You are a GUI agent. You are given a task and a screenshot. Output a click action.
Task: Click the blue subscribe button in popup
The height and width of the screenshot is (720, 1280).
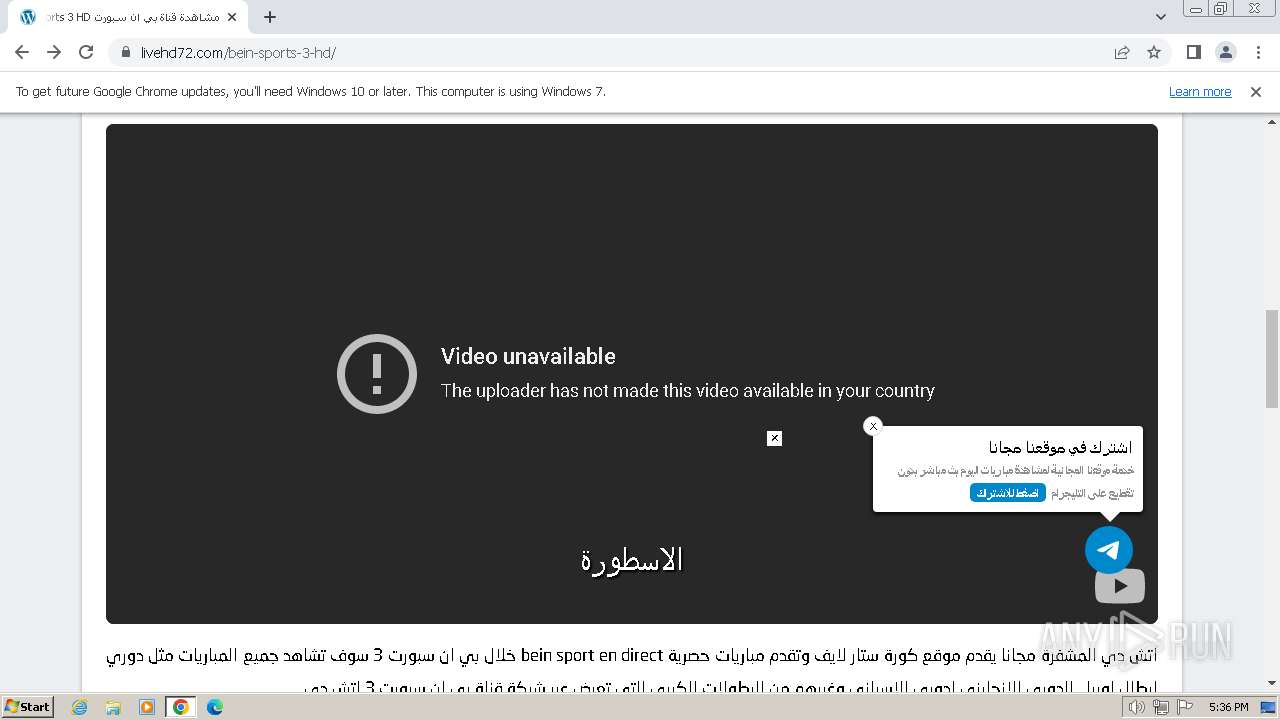(x=1007, y=493)
